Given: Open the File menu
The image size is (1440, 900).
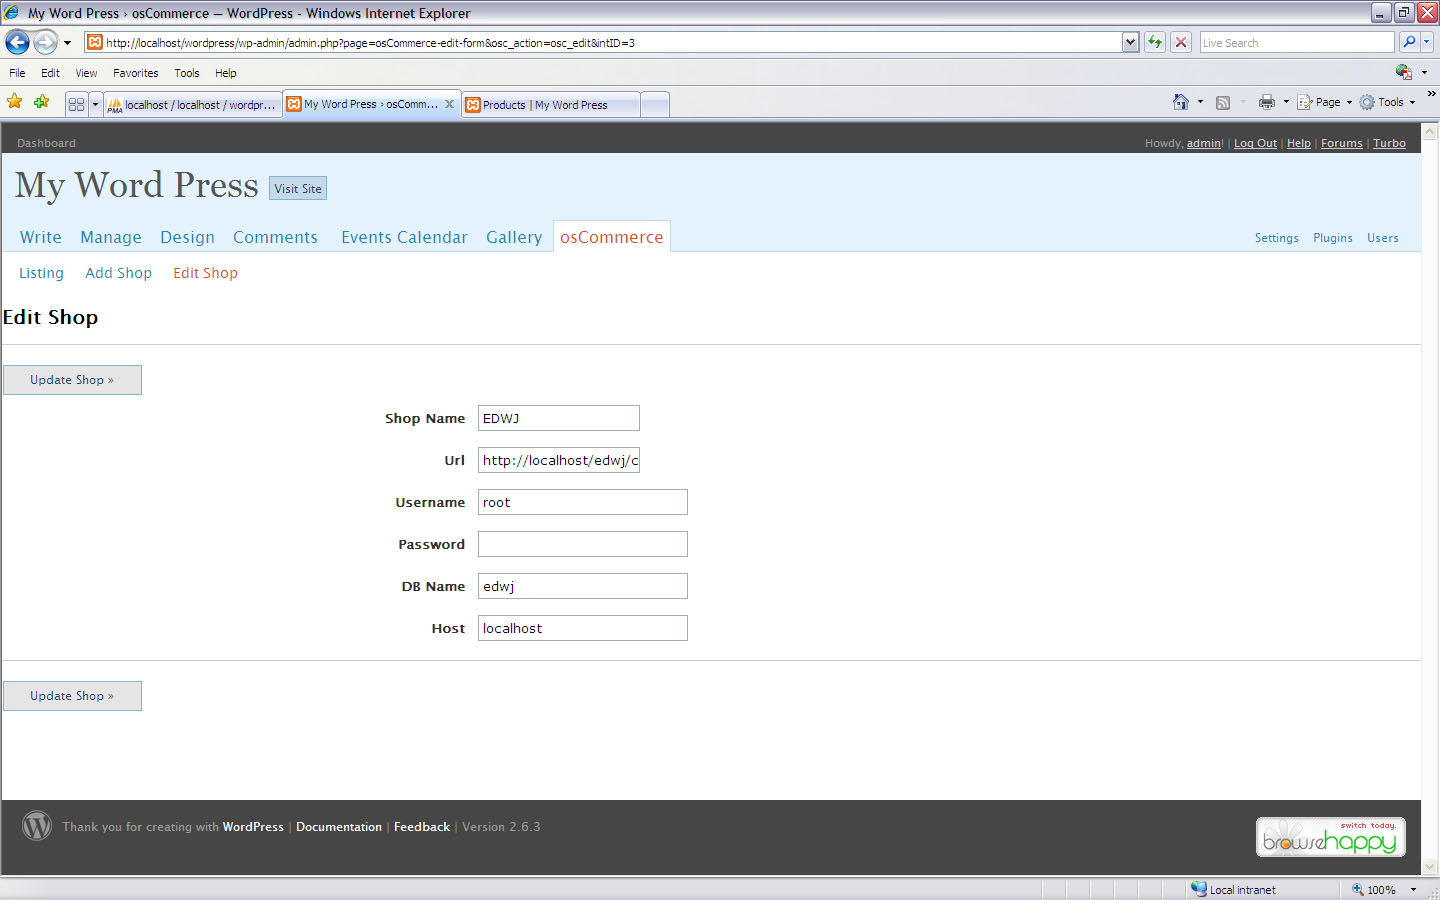Looking at the screenshot, I should (17, 73).
